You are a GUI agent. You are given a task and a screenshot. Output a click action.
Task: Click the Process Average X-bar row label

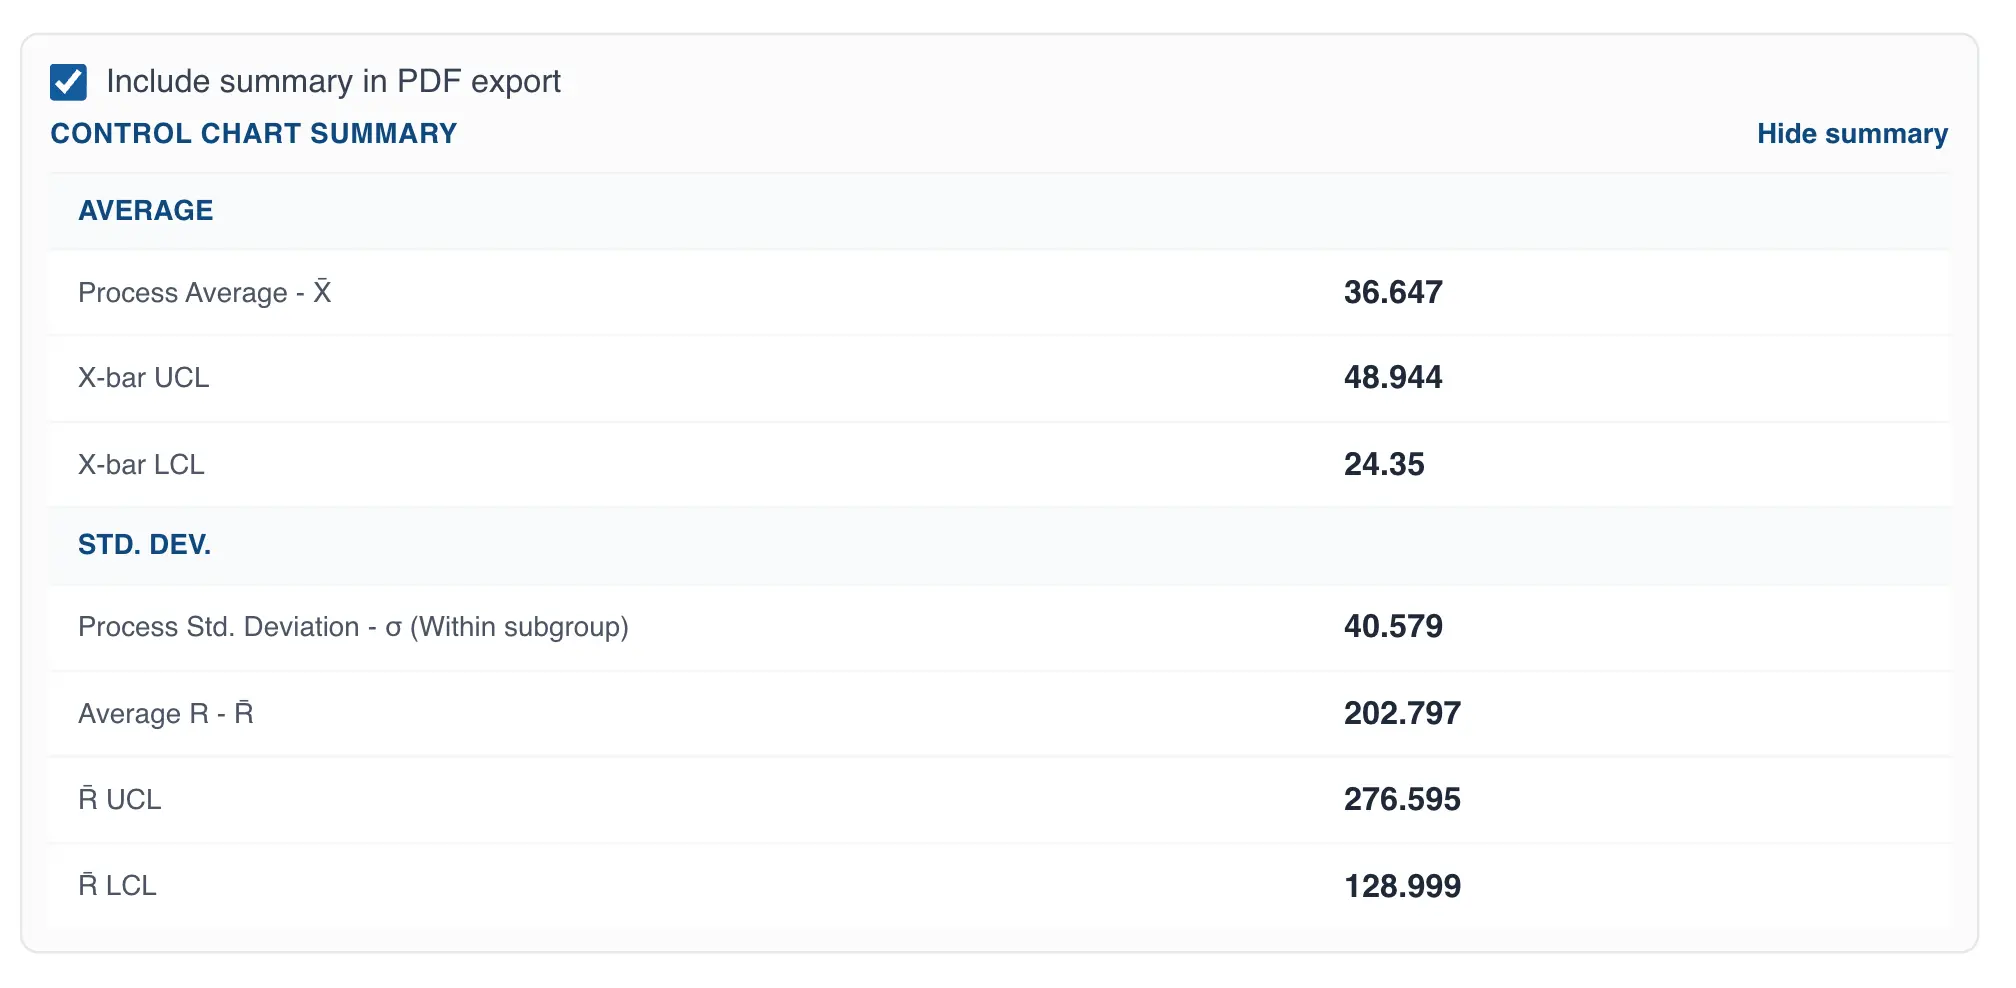[205, 293]
